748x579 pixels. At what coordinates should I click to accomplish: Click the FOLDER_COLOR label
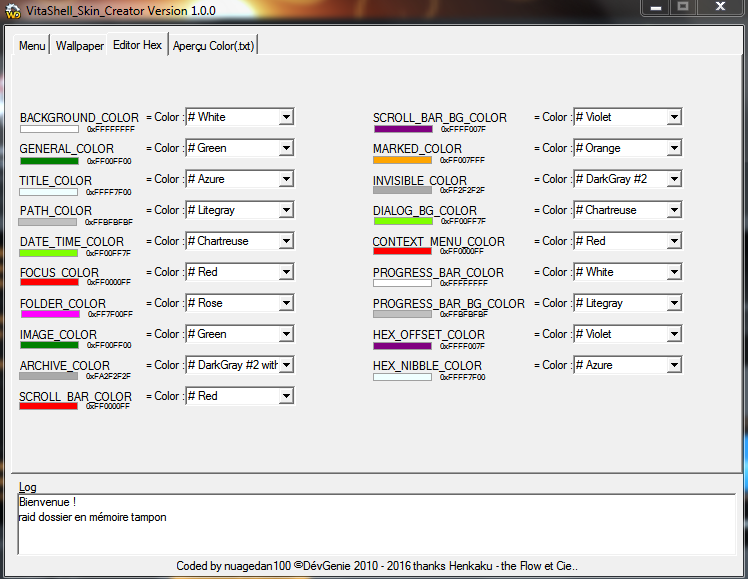click(63, 304)
